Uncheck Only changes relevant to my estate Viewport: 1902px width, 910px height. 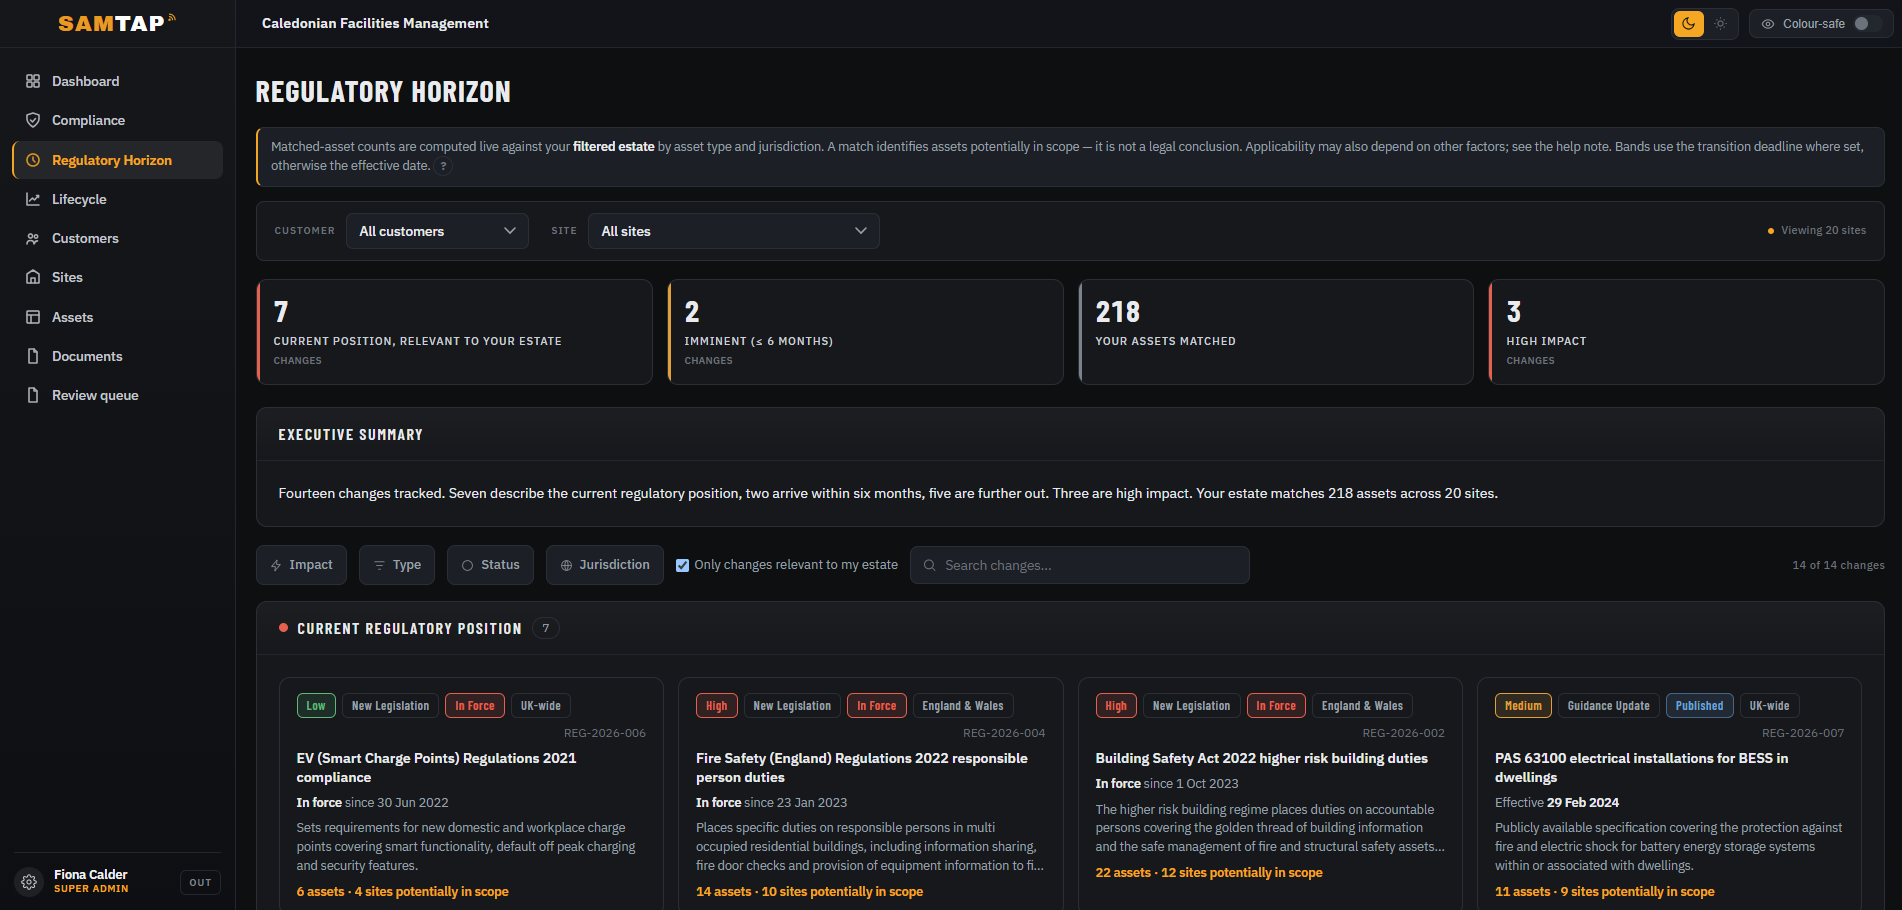[x=682, y=565]
